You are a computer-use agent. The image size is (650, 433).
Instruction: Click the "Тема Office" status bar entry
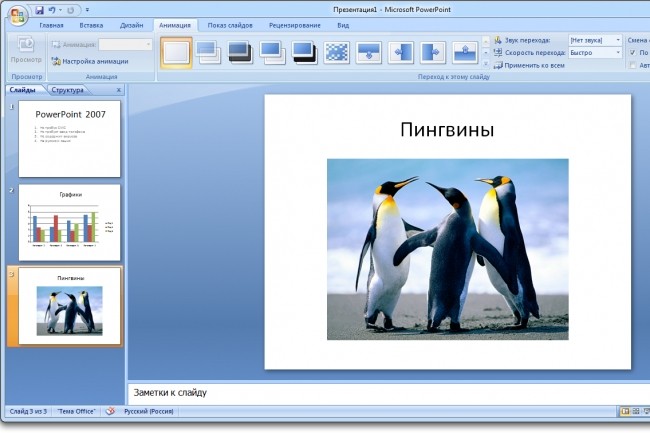(x=76, y=411)
